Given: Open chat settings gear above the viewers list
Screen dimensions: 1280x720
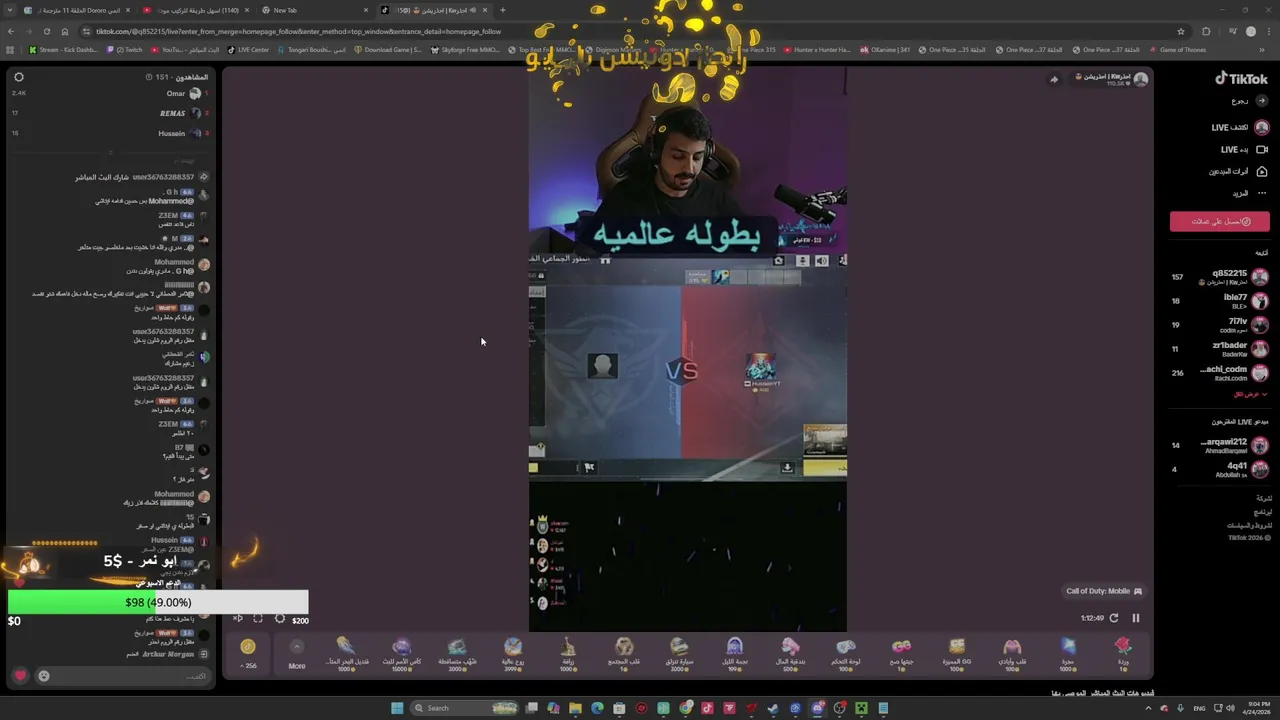Looking at the screenshot, I should tap(18, 77).
